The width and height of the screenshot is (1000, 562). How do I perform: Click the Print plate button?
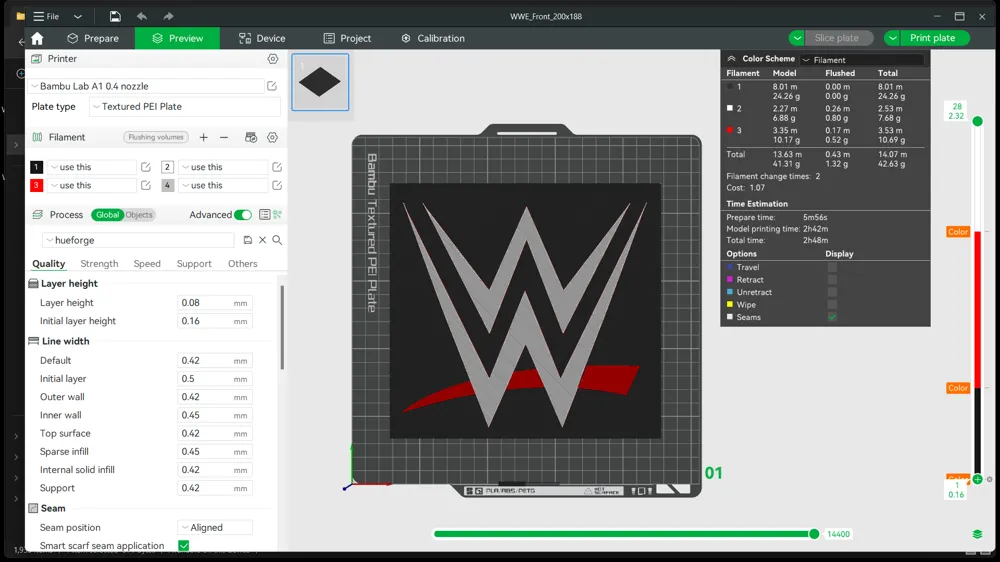(x=932, y=38)
